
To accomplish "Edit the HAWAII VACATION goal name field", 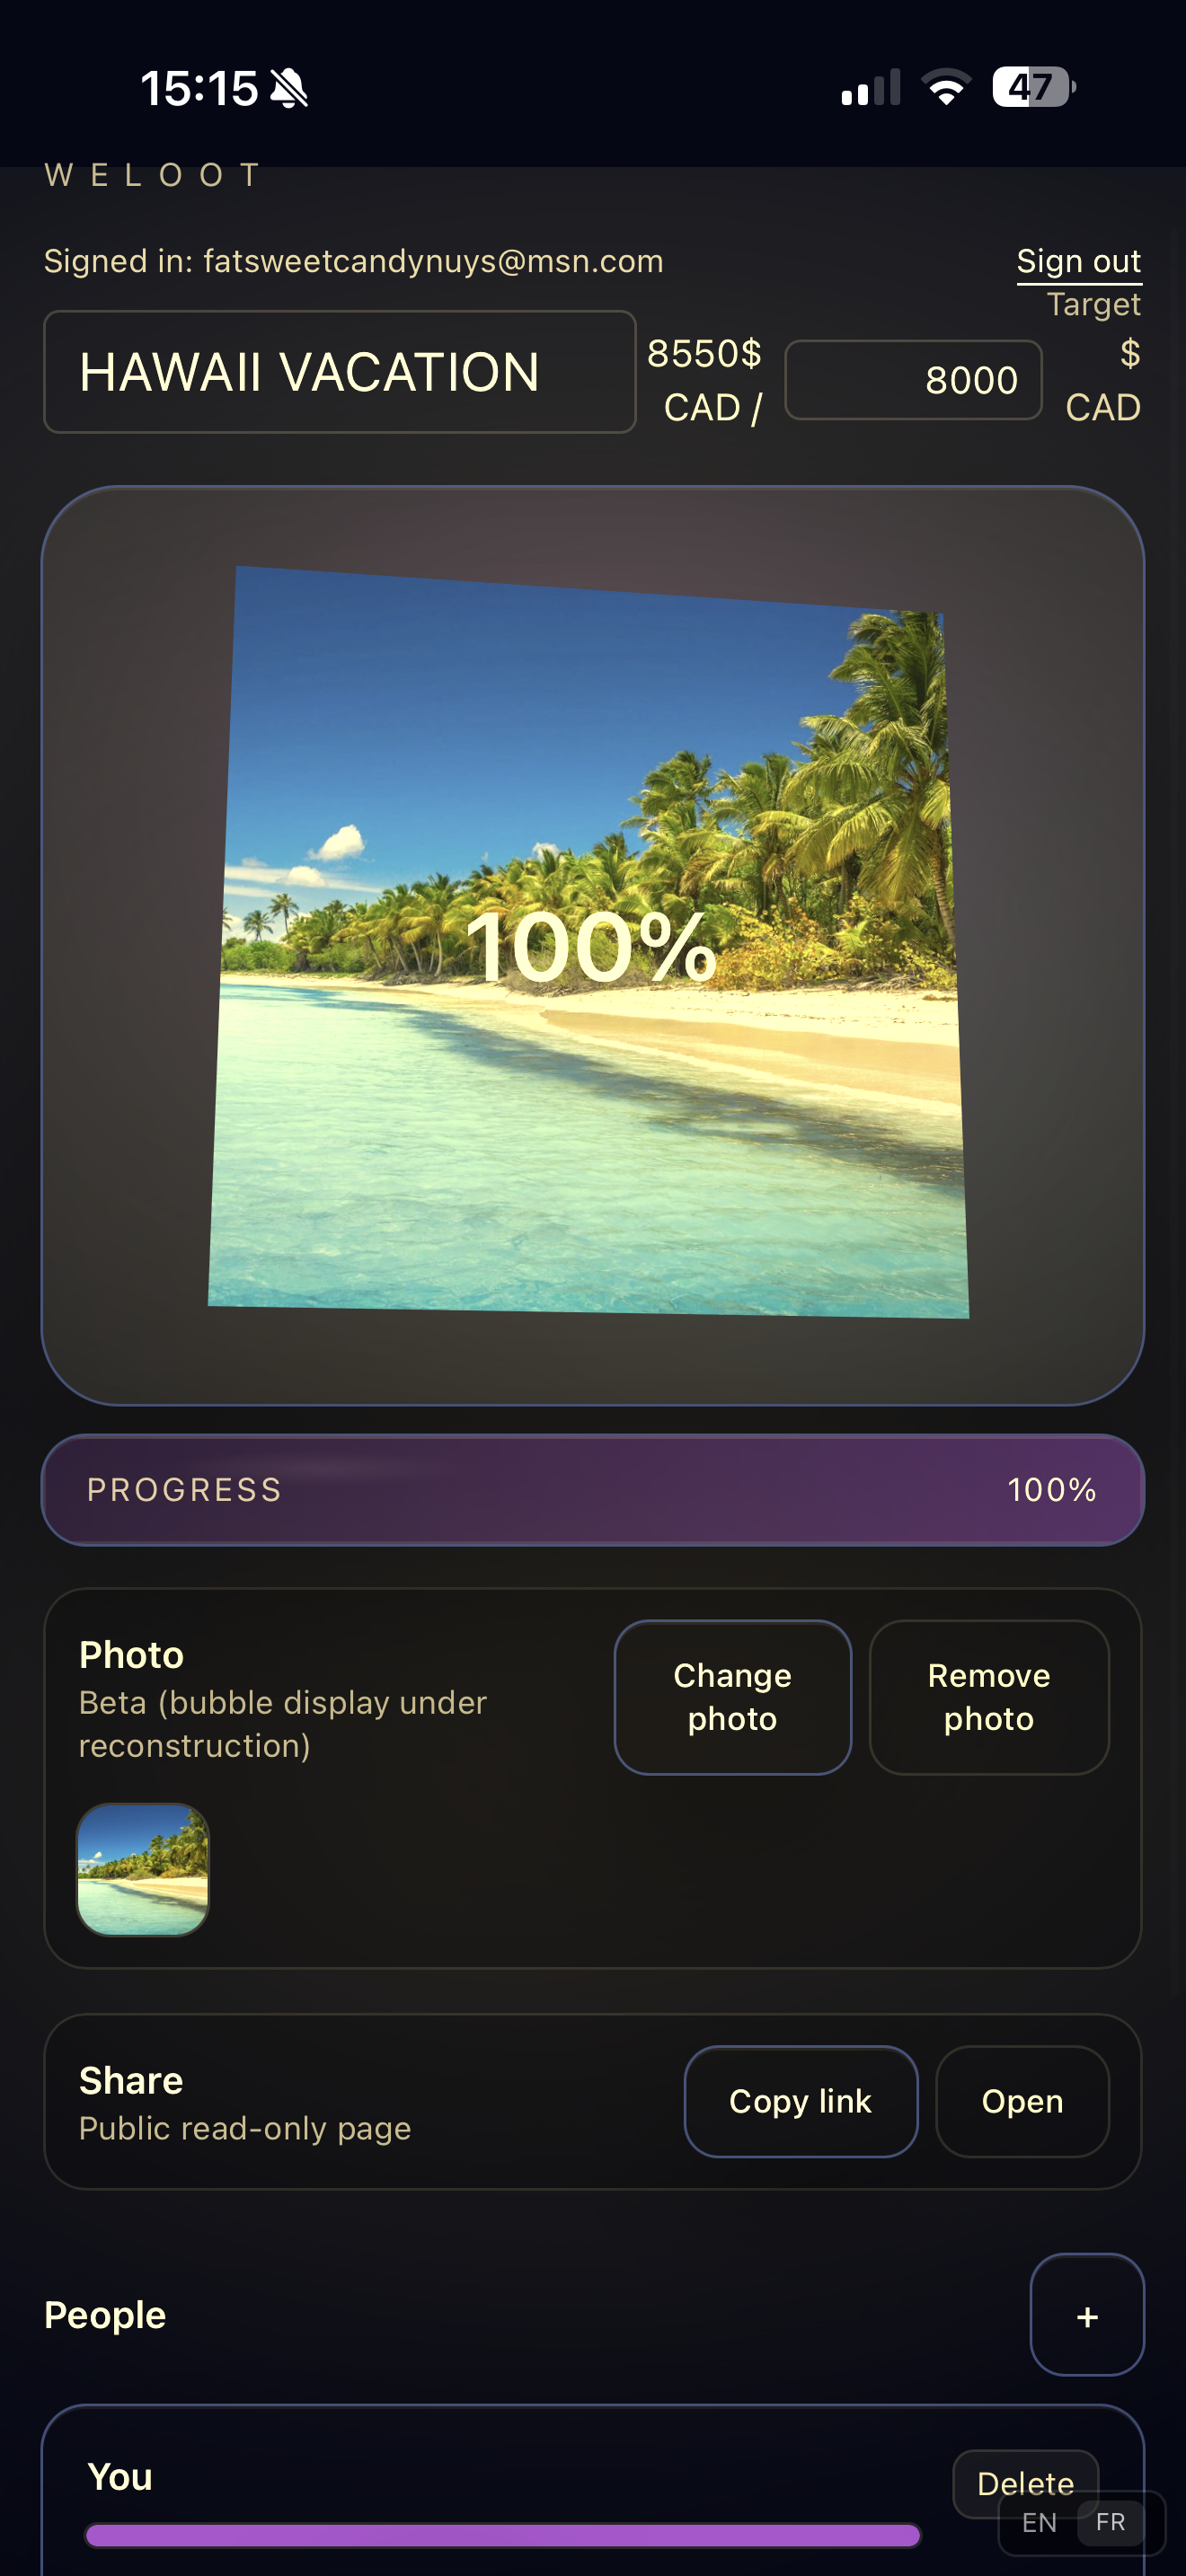I will 340,372.
